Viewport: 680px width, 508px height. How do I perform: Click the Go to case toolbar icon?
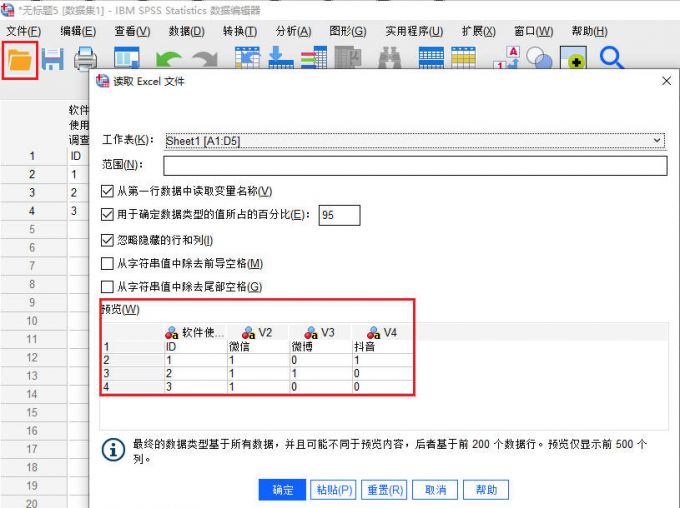247,58
